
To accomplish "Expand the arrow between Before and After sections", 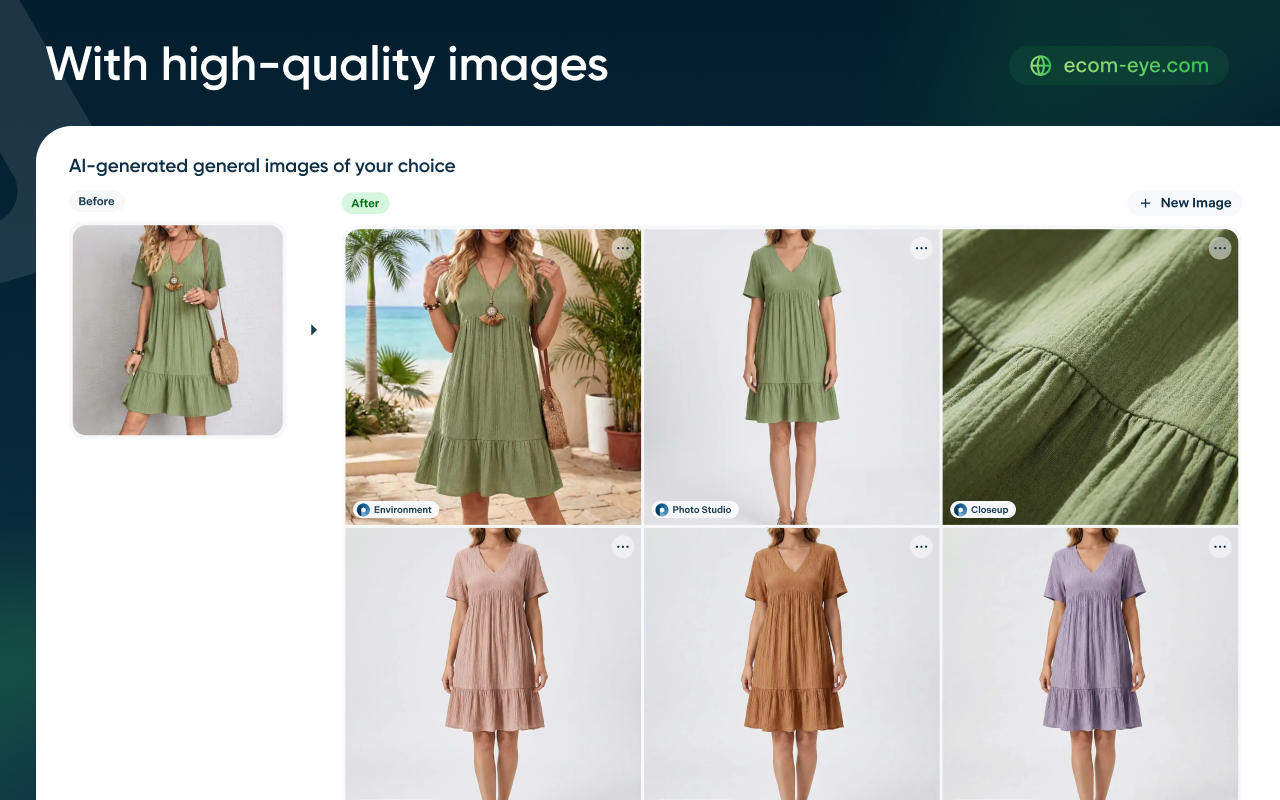I will [314, 329].
